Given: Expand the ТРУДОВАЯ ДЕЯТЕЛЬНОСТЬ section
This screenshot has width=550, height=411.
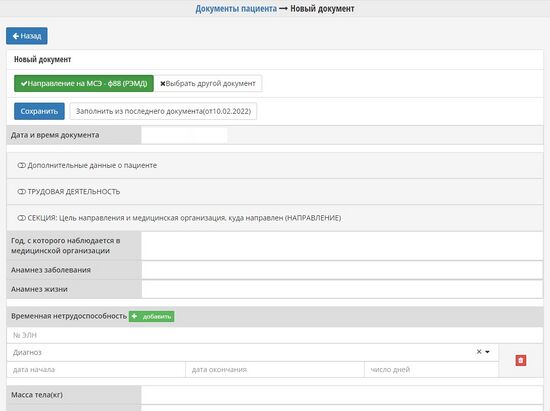Looking at the screenshot, I should click(69, 191).
